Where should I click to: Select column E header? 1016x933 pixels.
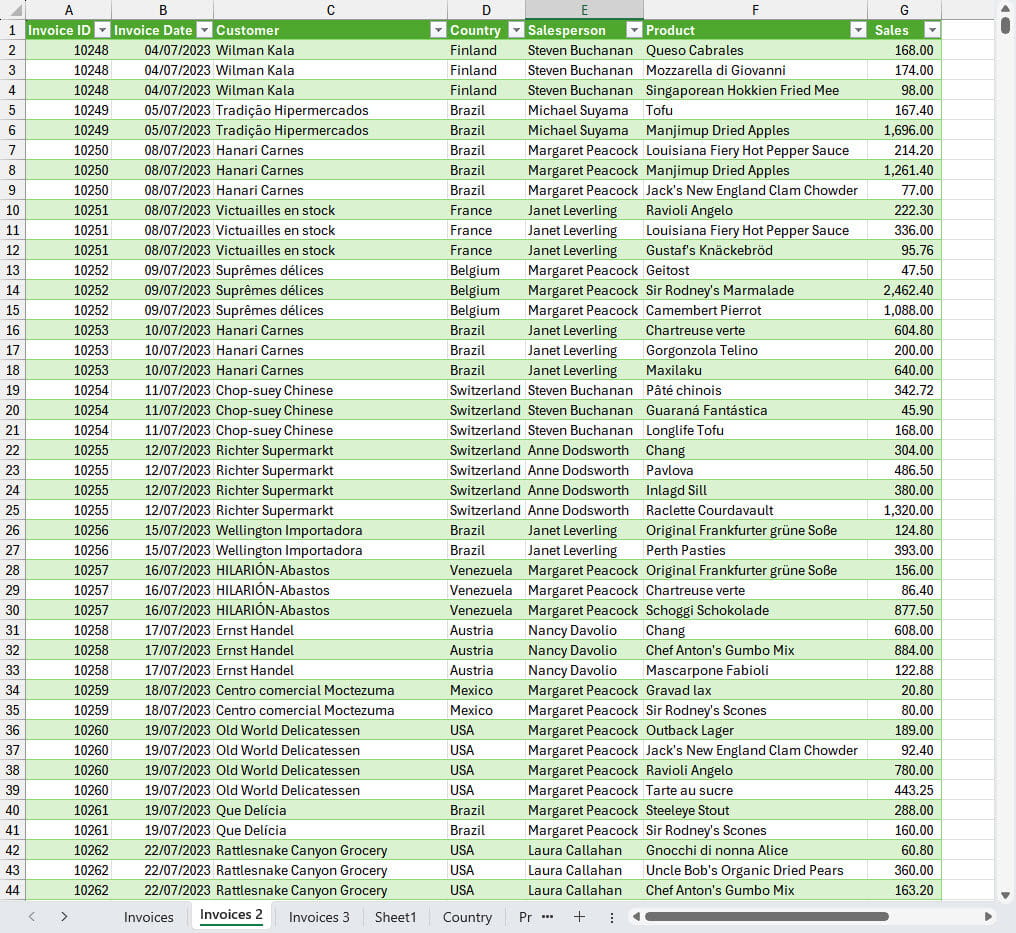pyautogui.click(x=584, y=9)
